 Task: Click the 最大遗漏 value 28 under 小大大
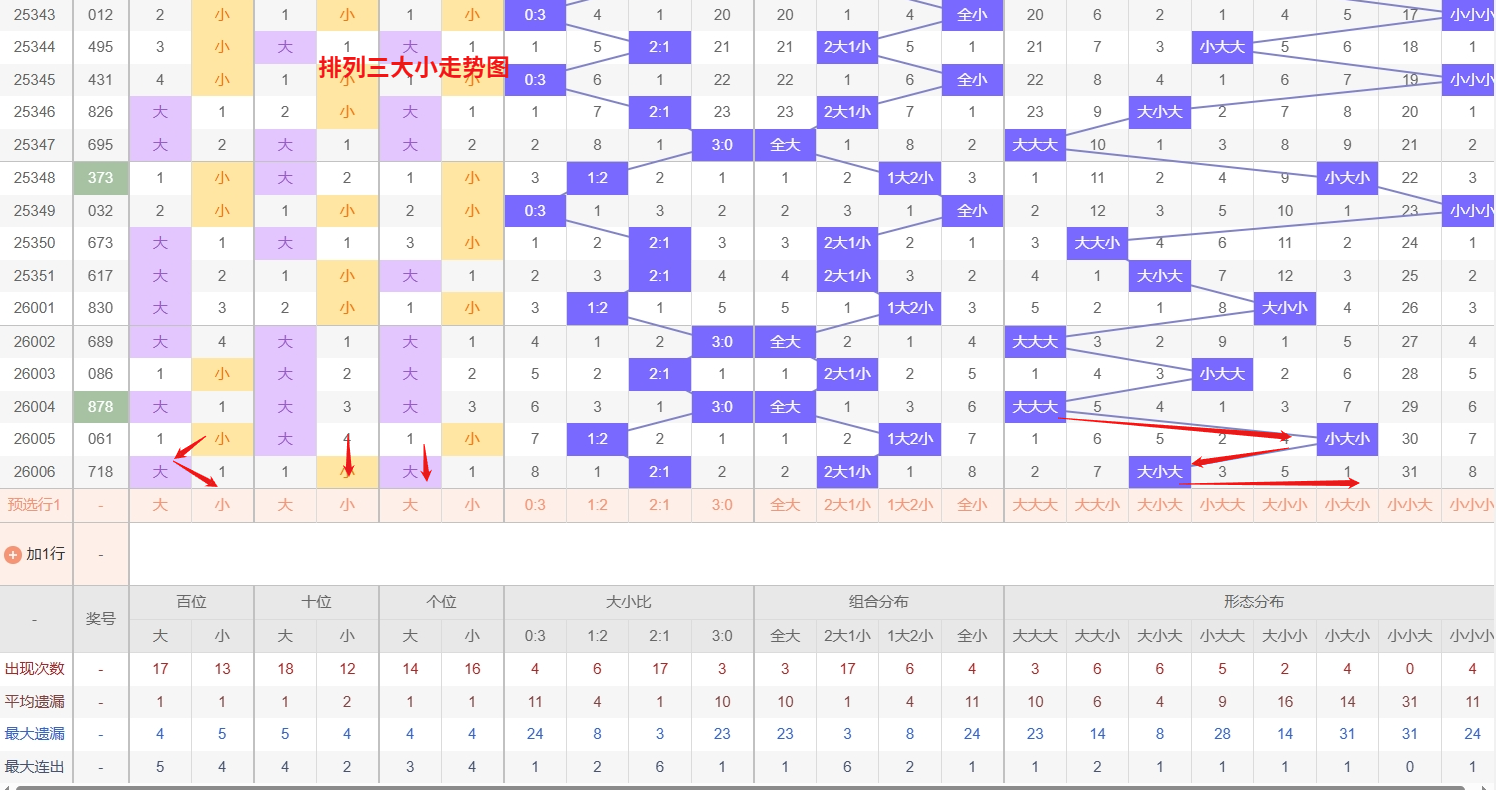click(1222, 734)
